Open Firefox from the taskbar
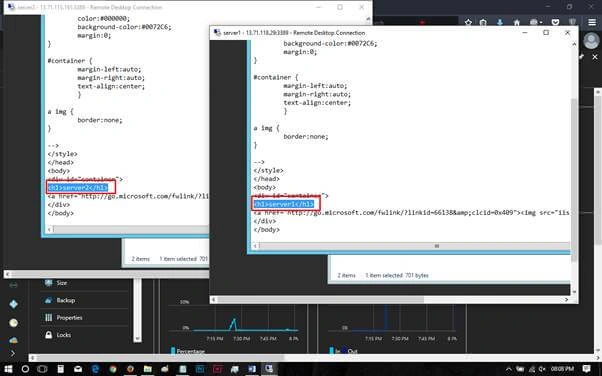This screenshot has width=602, height=376. tap(130, 369)
